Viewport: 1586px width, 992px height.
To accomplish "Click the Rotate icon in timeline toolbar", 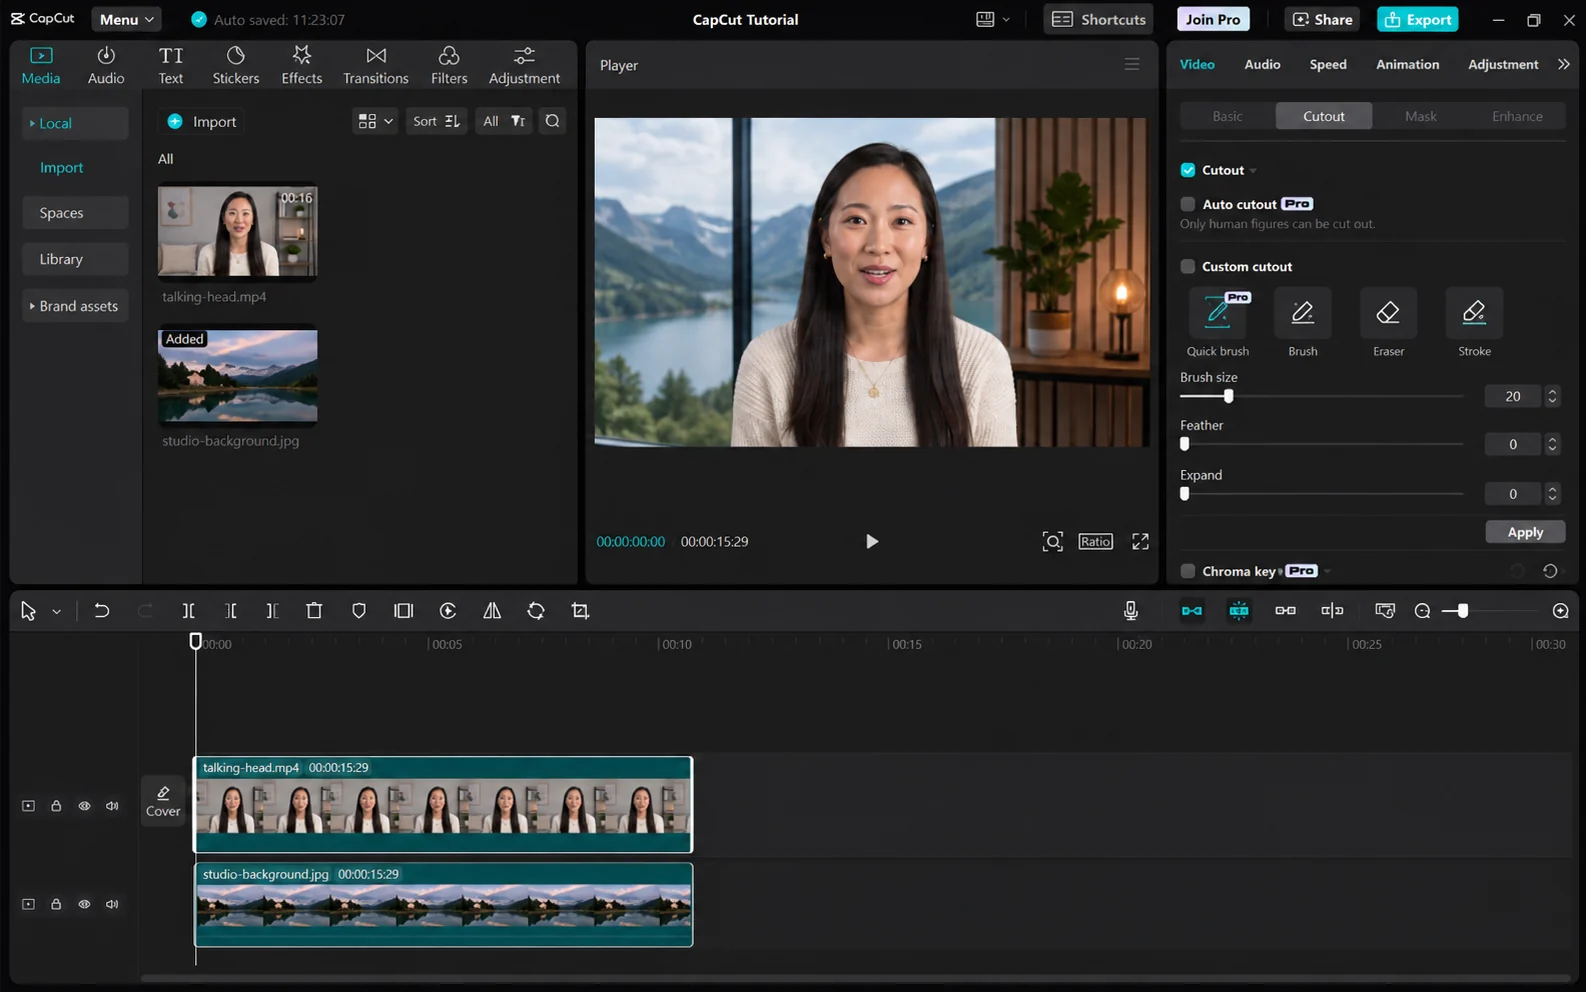I will click(x=536, y=611).
